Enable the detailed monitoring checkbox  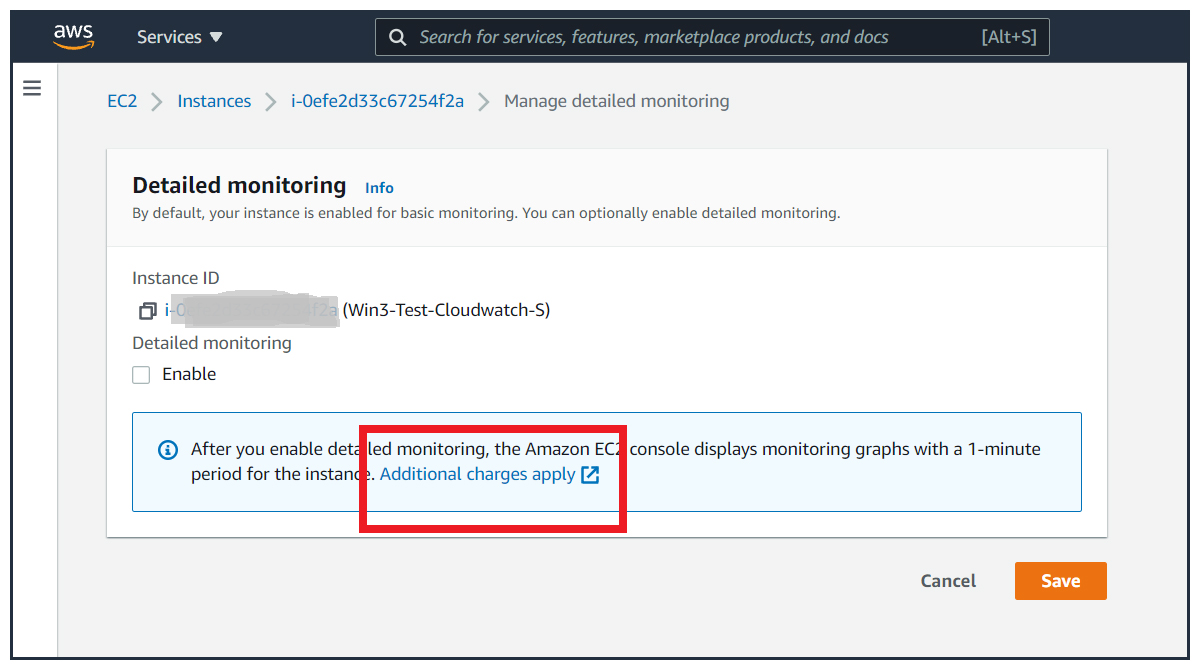click(x=142, y=375)
